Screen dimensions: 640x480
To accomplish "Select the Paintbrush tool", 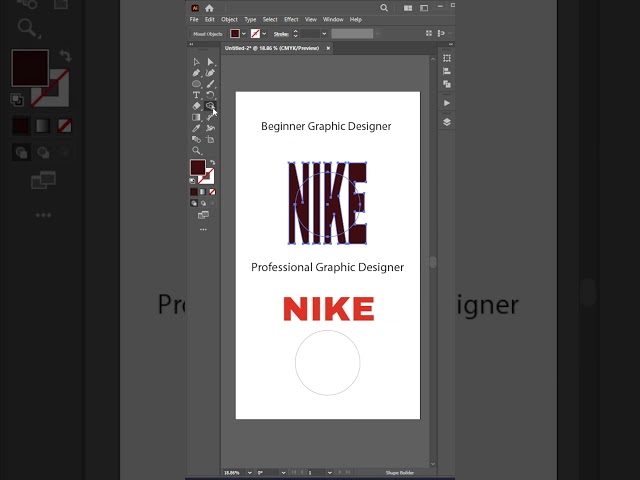I will pos(210,84).
